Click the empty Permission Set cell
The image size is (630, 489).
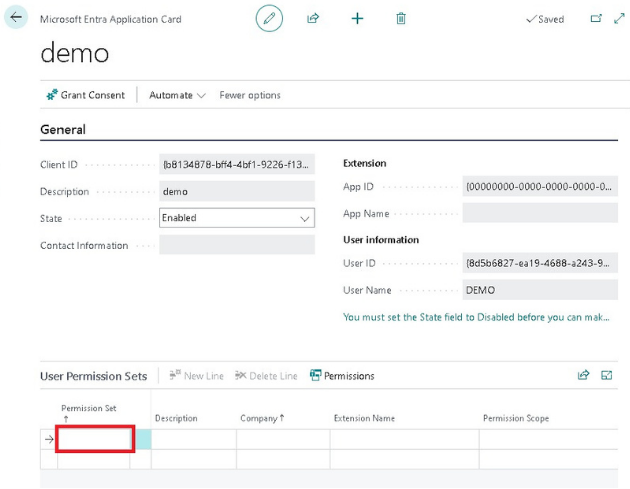click(x=95, y=439)
